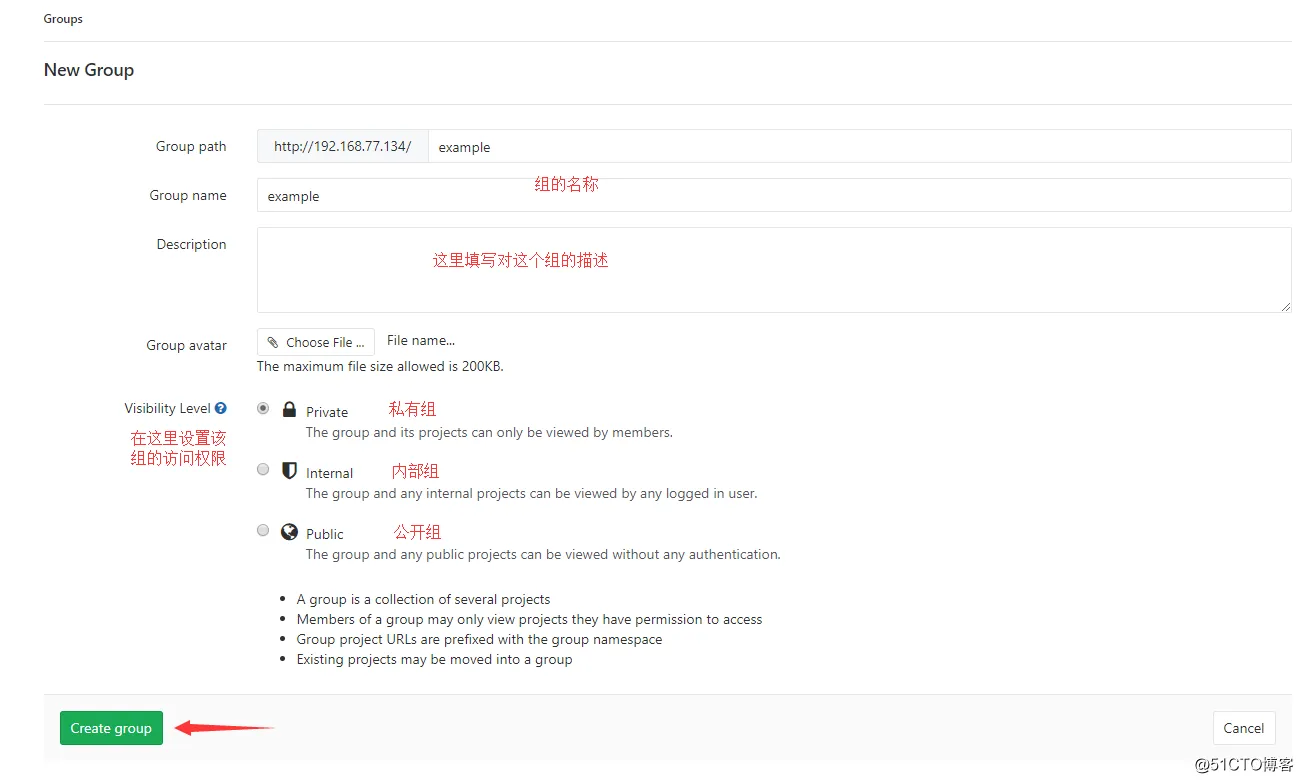Click the Internal label text
This screenshot has width=1303, height=783.
pyautogui.click(x=330, y=473)
